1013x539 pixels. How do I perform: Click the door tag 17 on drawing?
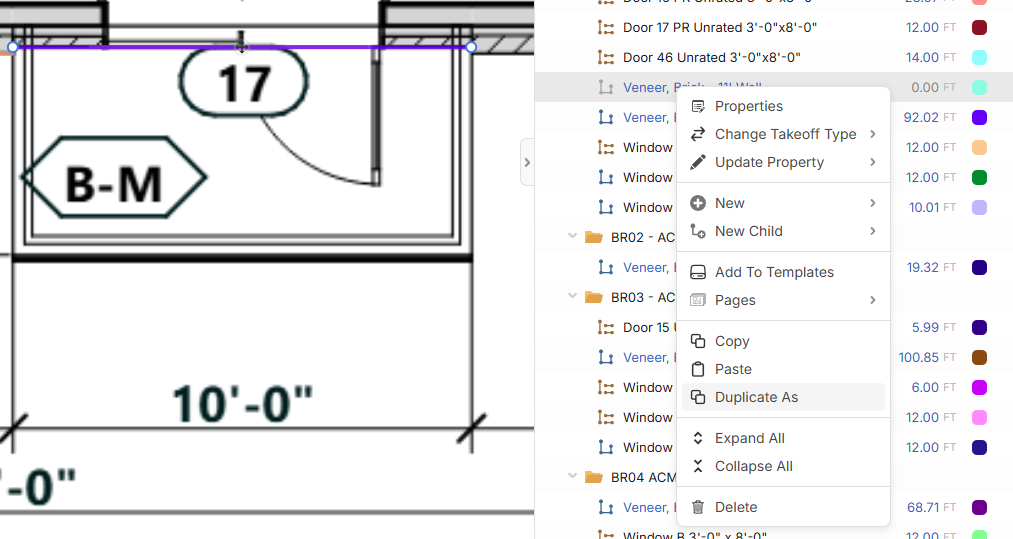(x=244, y=84)
